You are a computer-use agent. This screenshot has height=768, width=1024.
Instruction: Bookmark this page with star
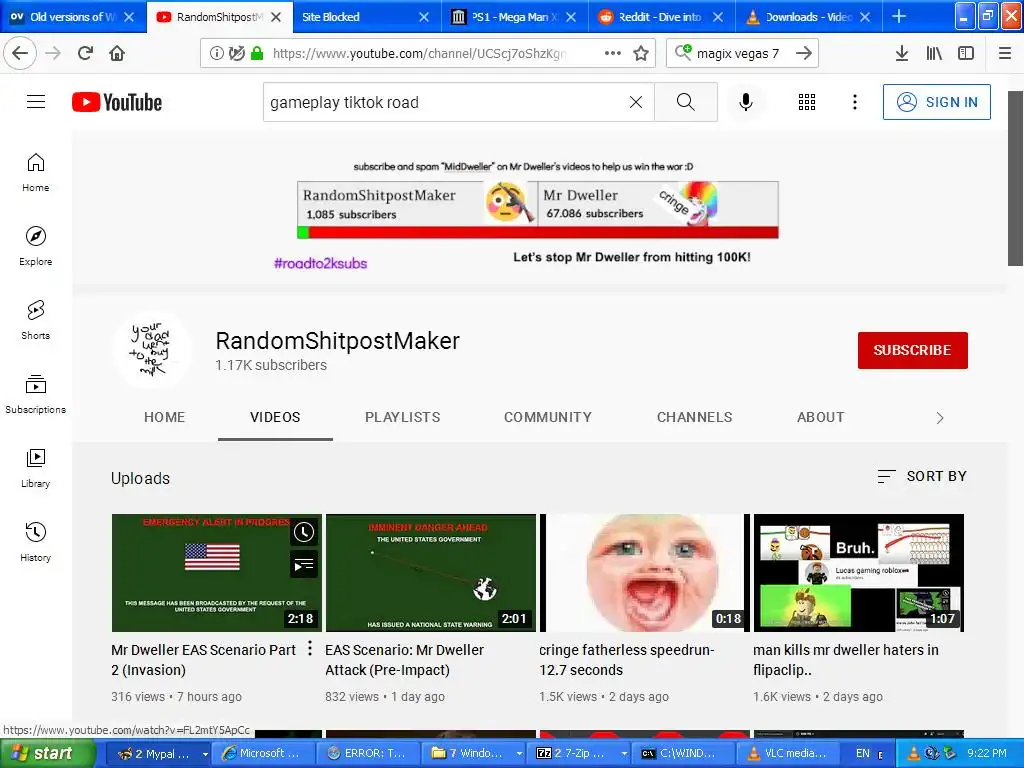(641, 53)
